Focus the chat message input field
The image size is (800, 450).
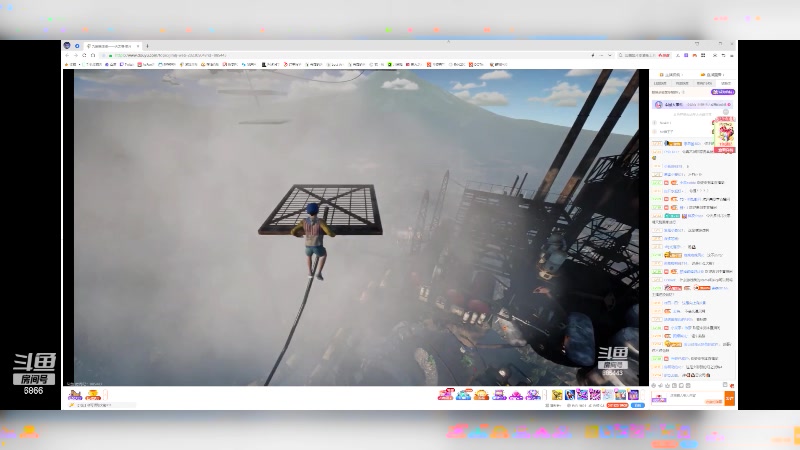(687, 398)
